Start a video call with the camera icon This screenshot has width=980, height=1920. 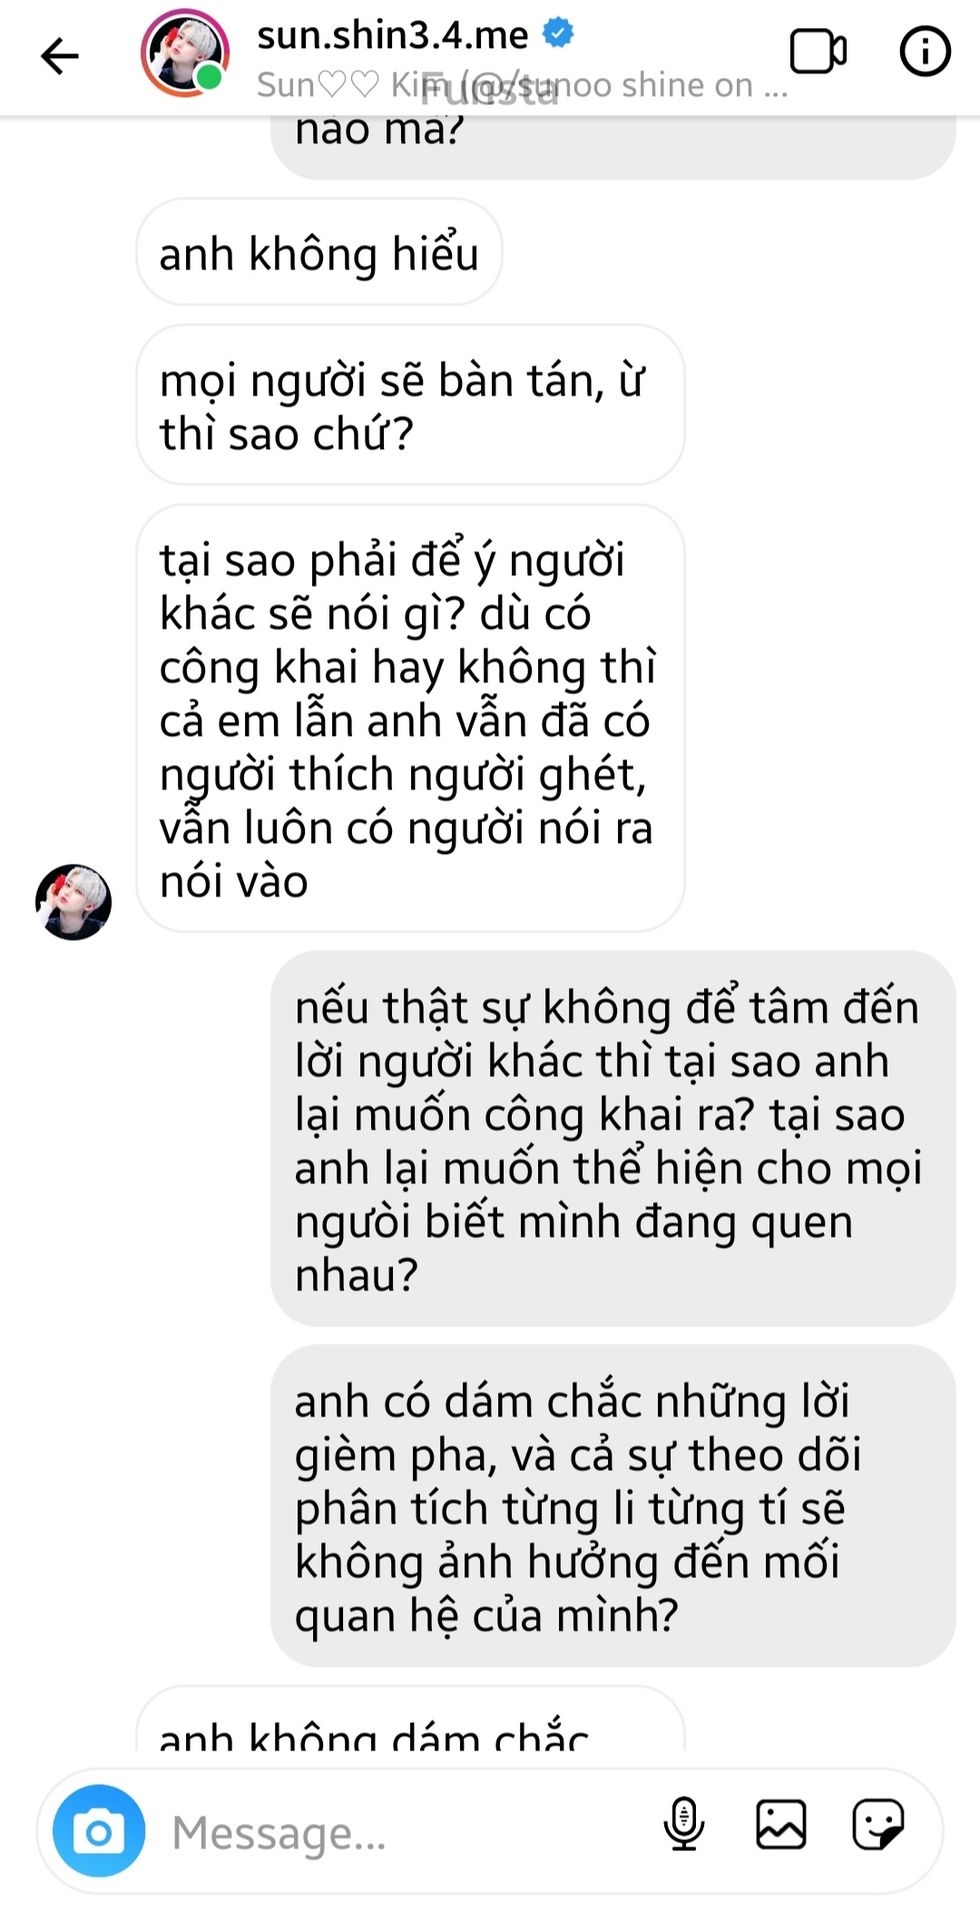pyautogui.click(x=818, y=52)
